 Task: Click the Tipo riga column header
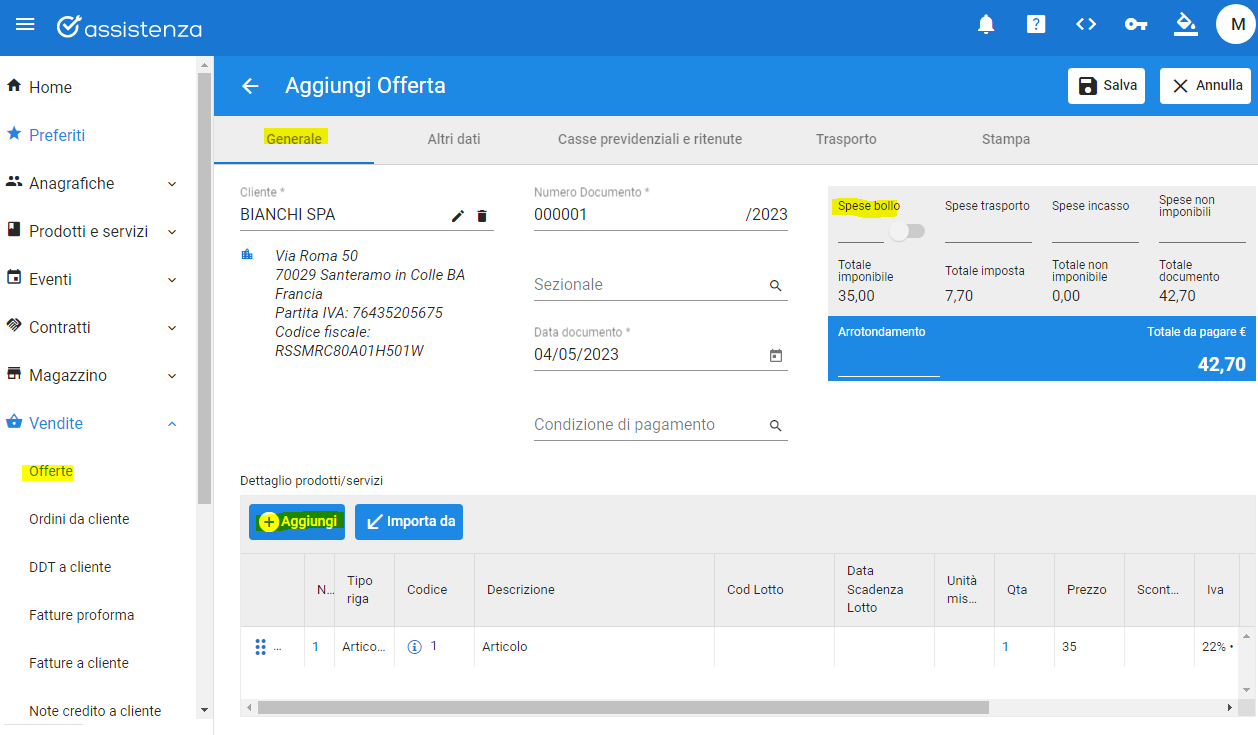point(365,590)
